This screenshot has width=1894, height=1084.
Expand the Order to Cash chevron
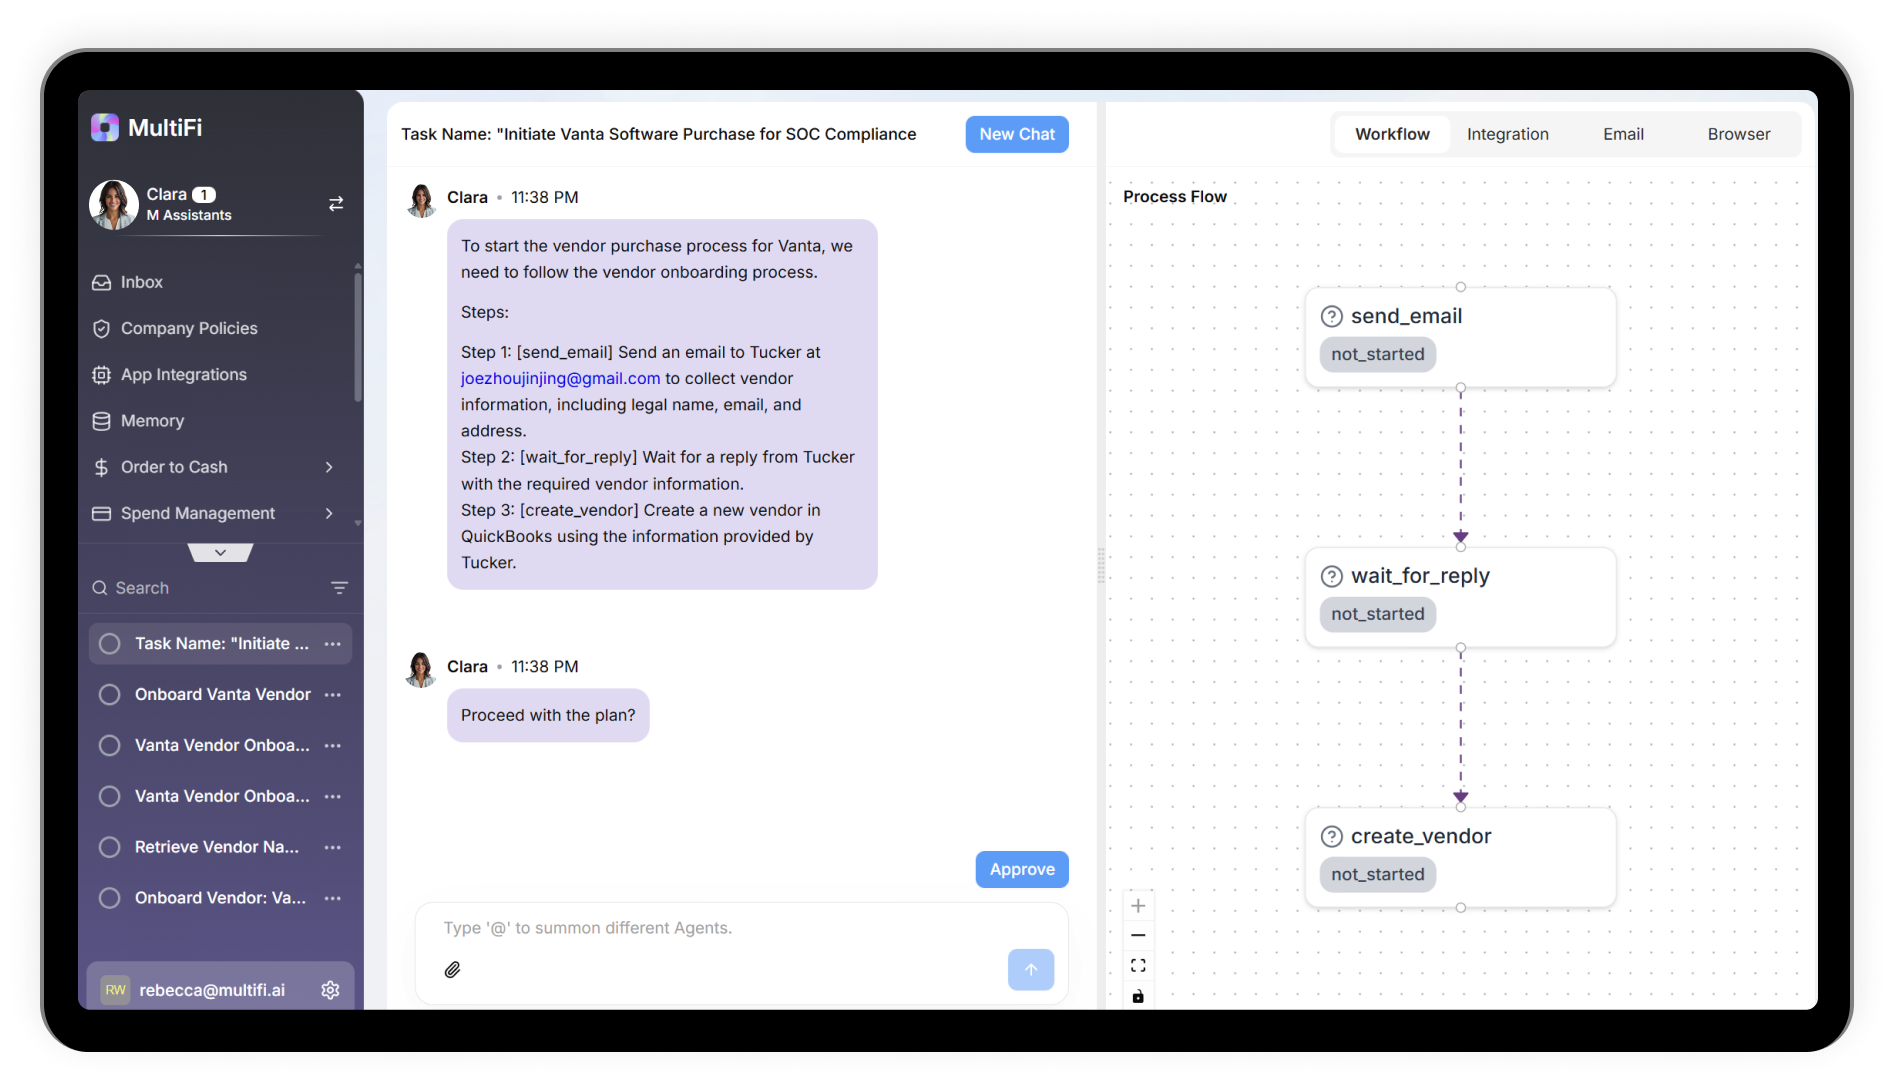point(329,467)
